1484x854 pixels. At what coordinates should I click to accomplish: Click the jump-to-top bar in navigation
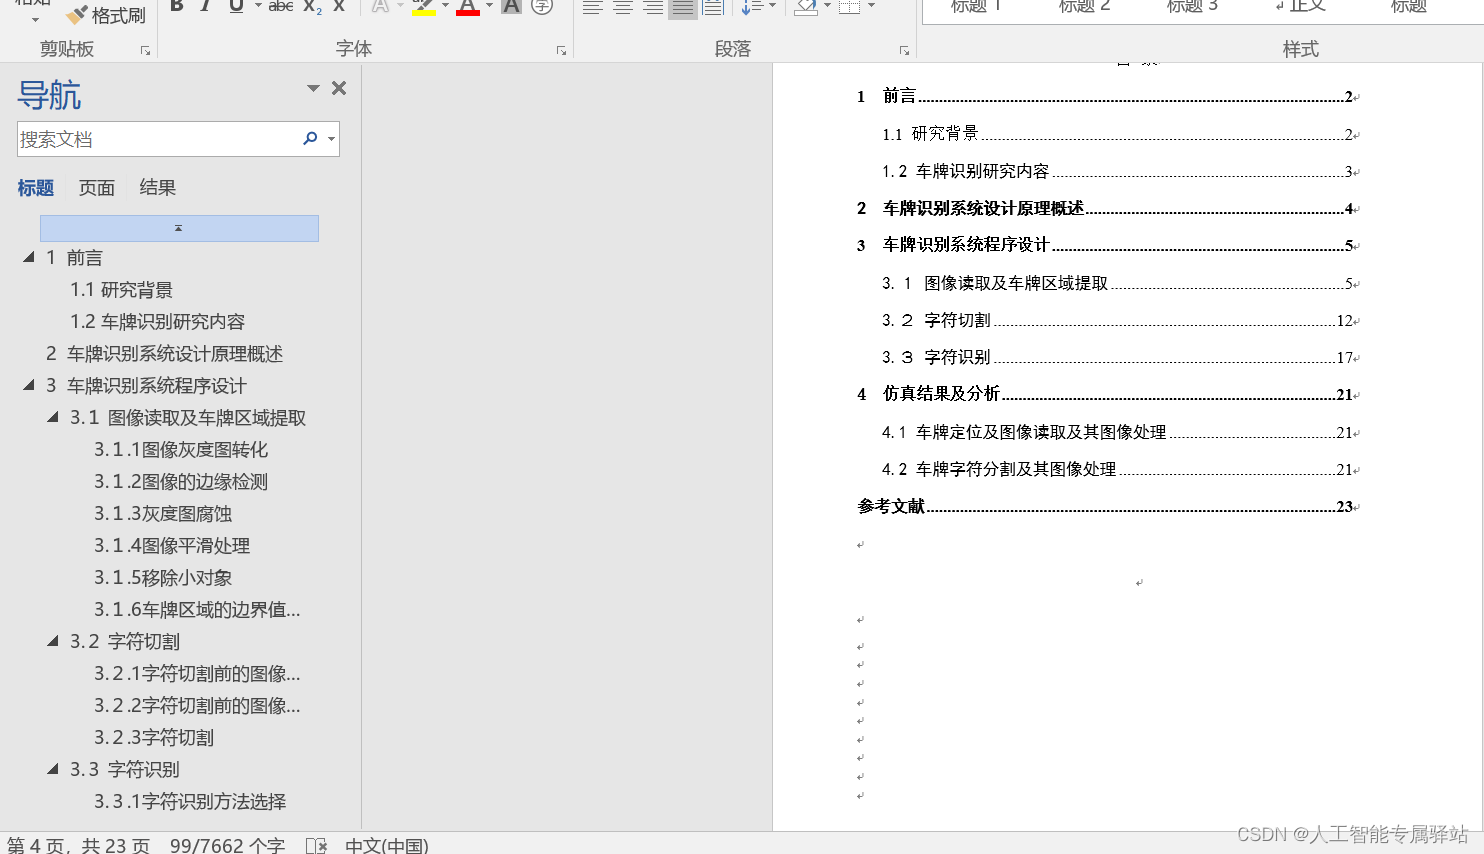click(x=179, y=228)
